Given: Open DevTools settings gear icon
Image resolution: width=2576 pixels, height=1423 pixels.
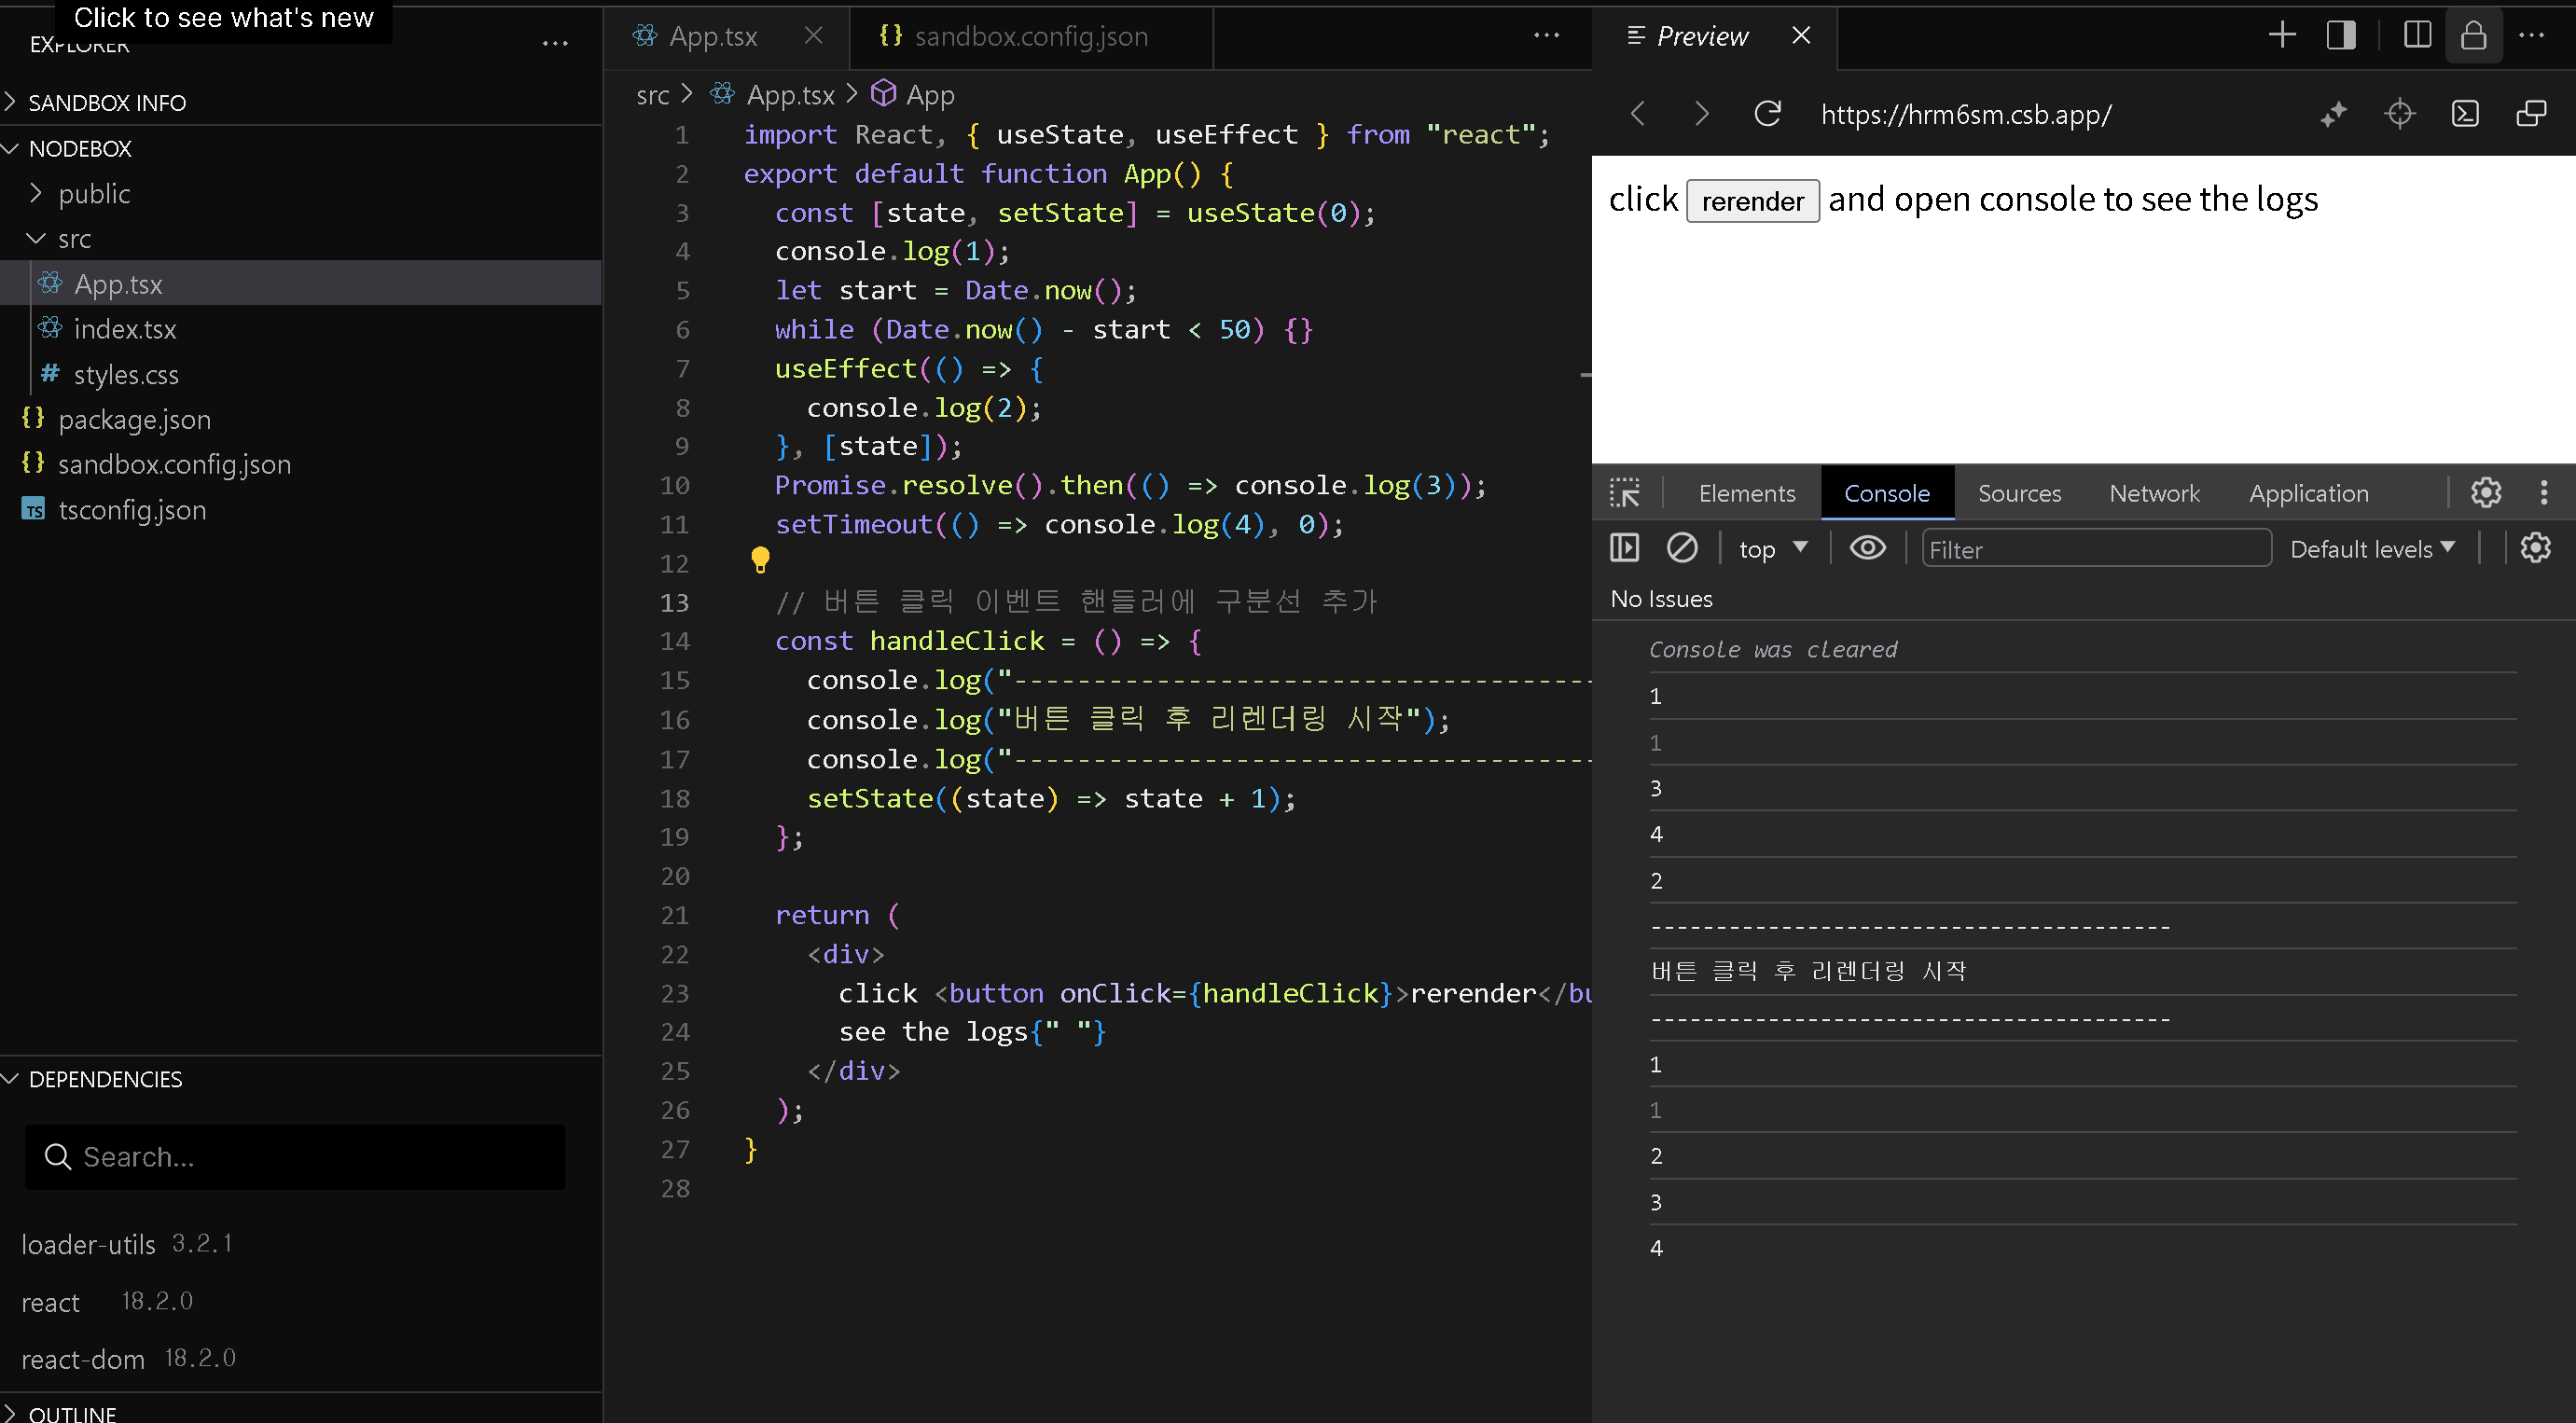Looking at the screenshot, I should (x=2486, y=492).
